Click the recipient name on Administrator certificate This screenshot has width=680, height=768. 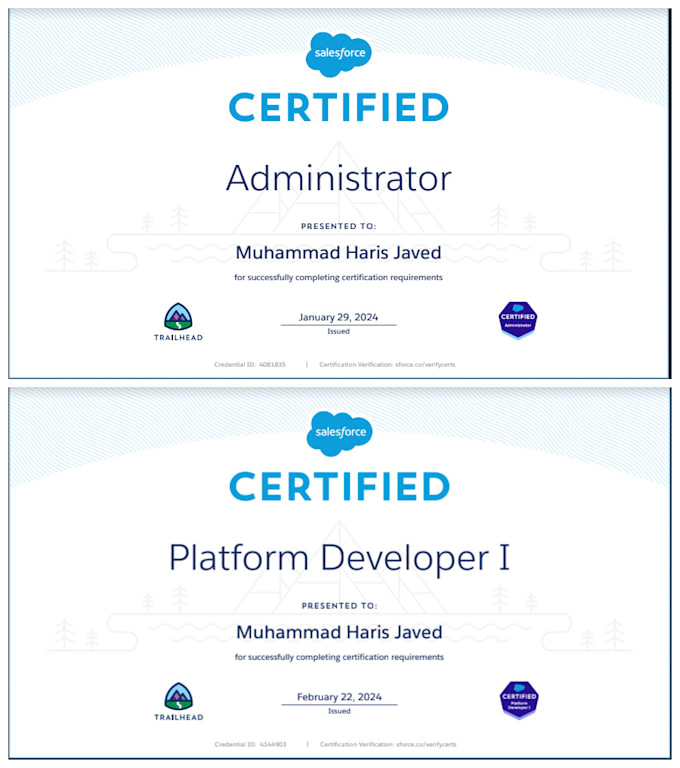(339, 253)
